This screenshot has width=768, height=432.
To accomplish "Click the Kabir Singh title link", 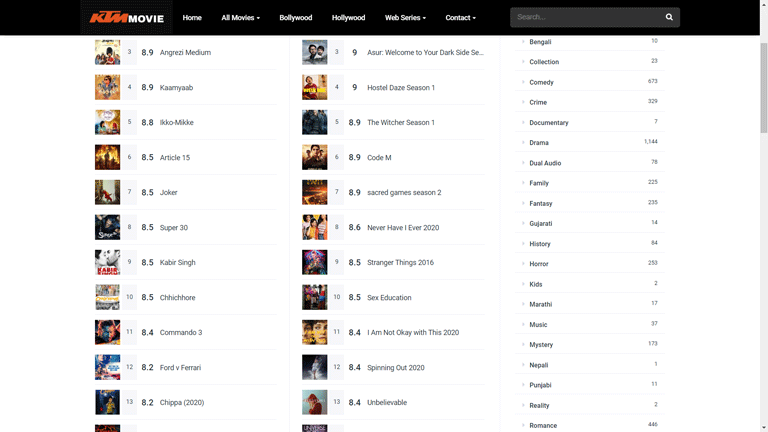I will (177, 263).
